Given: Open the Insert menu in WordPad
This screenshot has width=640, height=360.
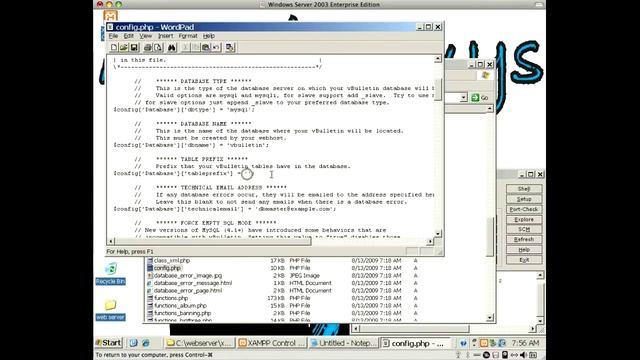Looking at the screenshot, I should pos(165,36).
